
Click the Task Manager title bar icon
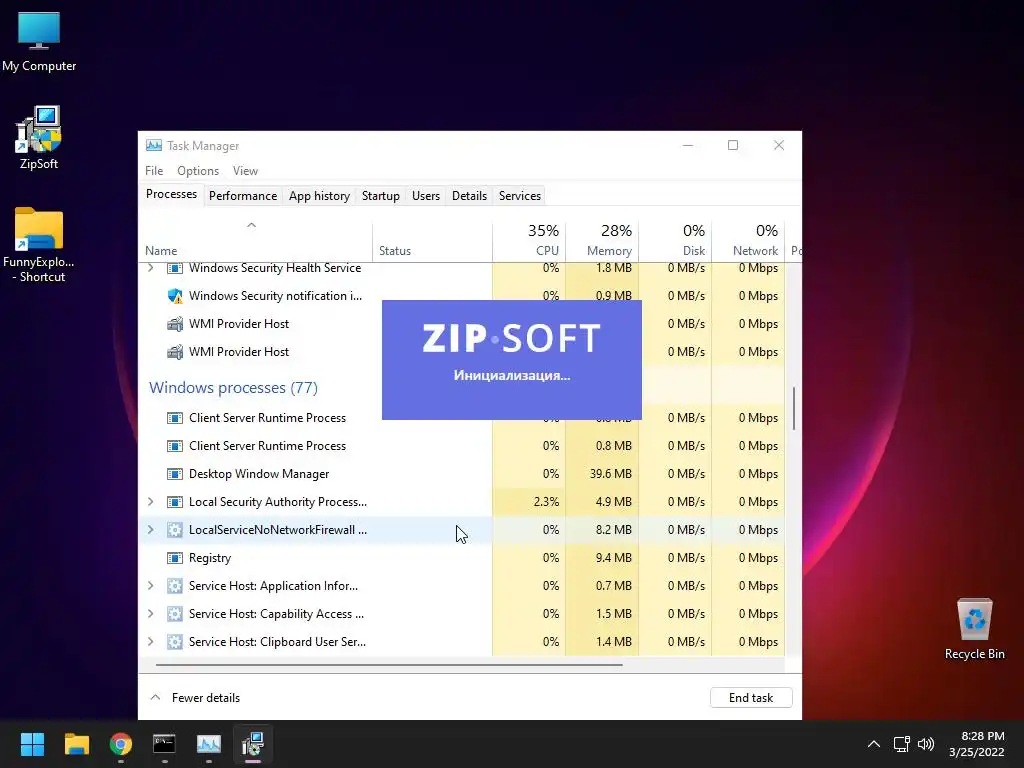[x=153, y=146]
